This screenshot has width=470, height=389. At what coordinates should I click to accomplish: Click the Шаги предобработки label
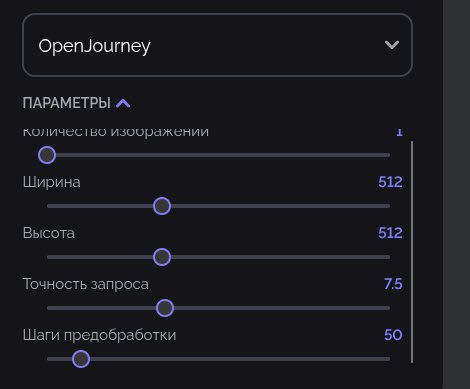[99, 335]
